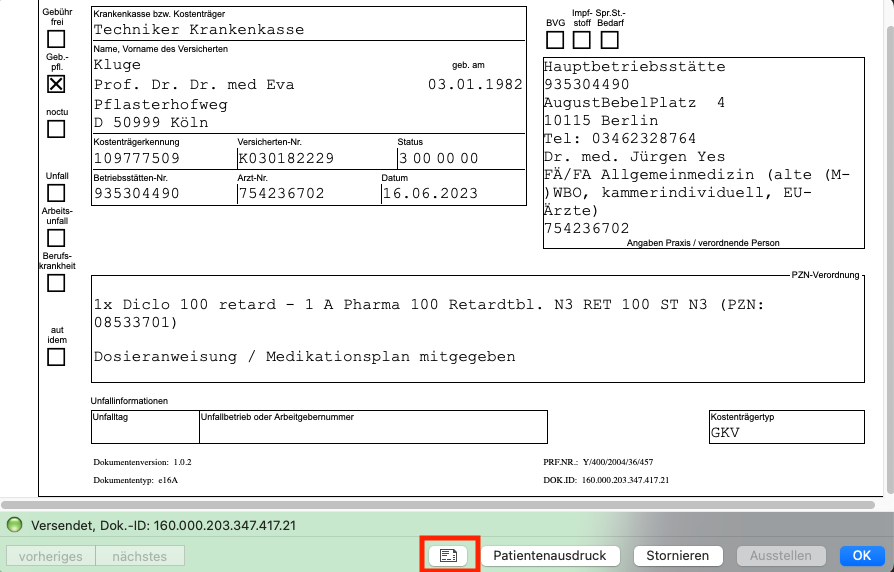
Task: Click the PZN-Verordnung label
Action: 825,275
